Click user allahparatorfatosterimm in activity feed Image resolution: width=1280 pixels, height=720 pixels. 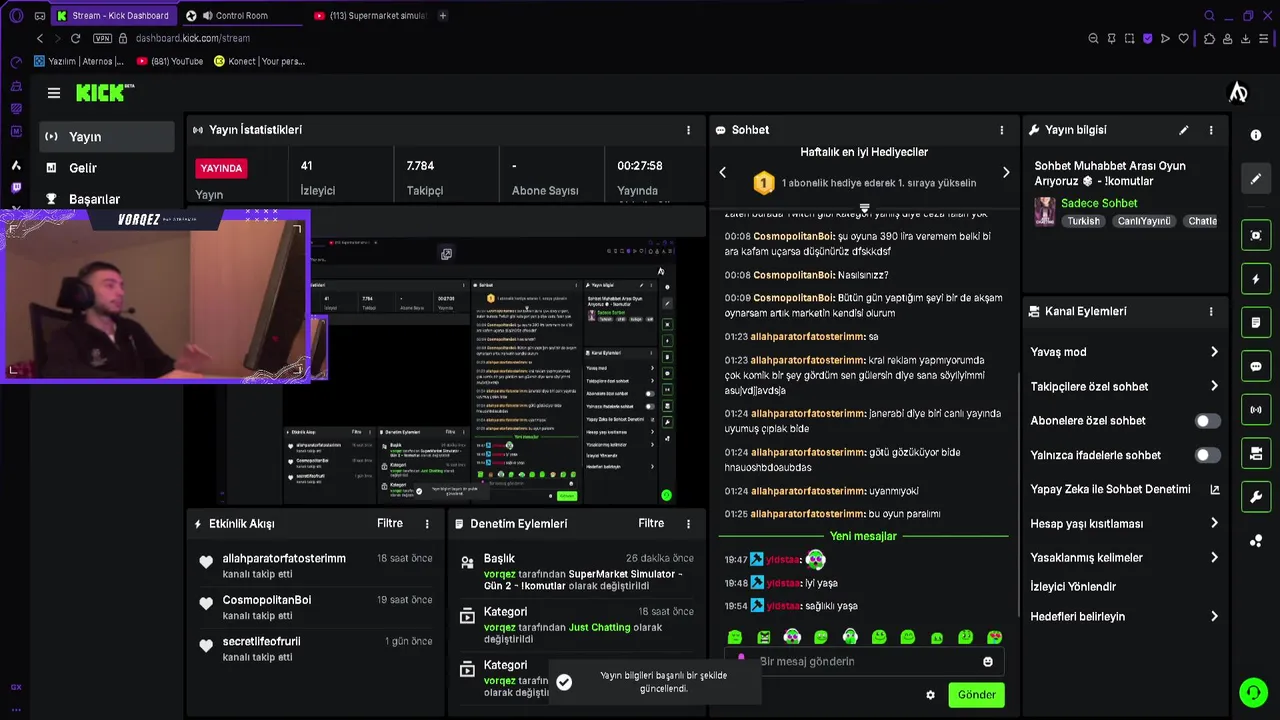pos(284,558)
